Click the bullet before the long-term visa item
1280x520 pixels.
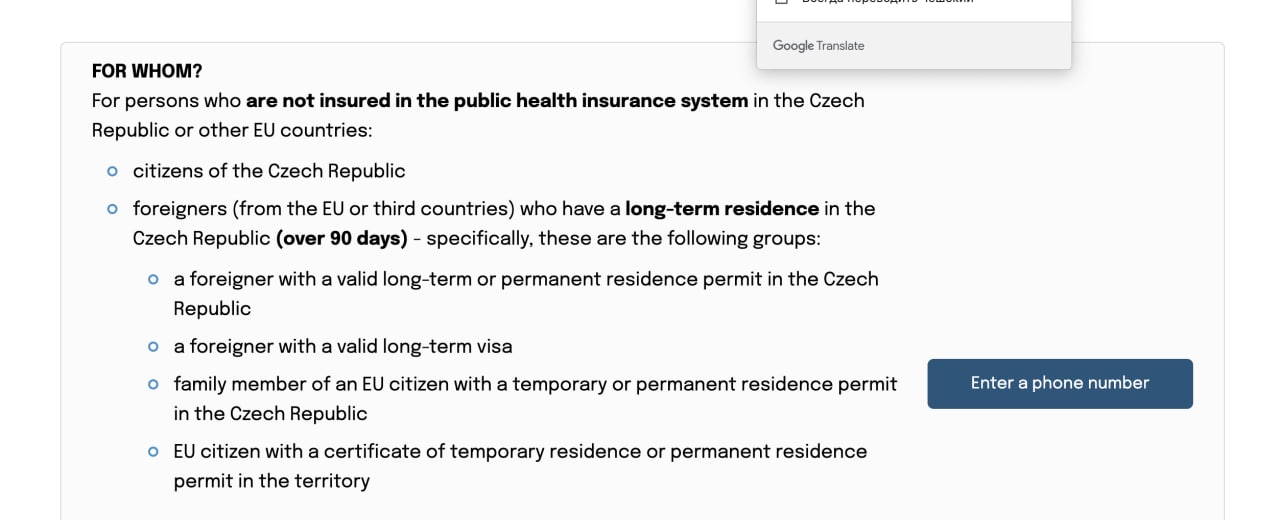[153, 347]
